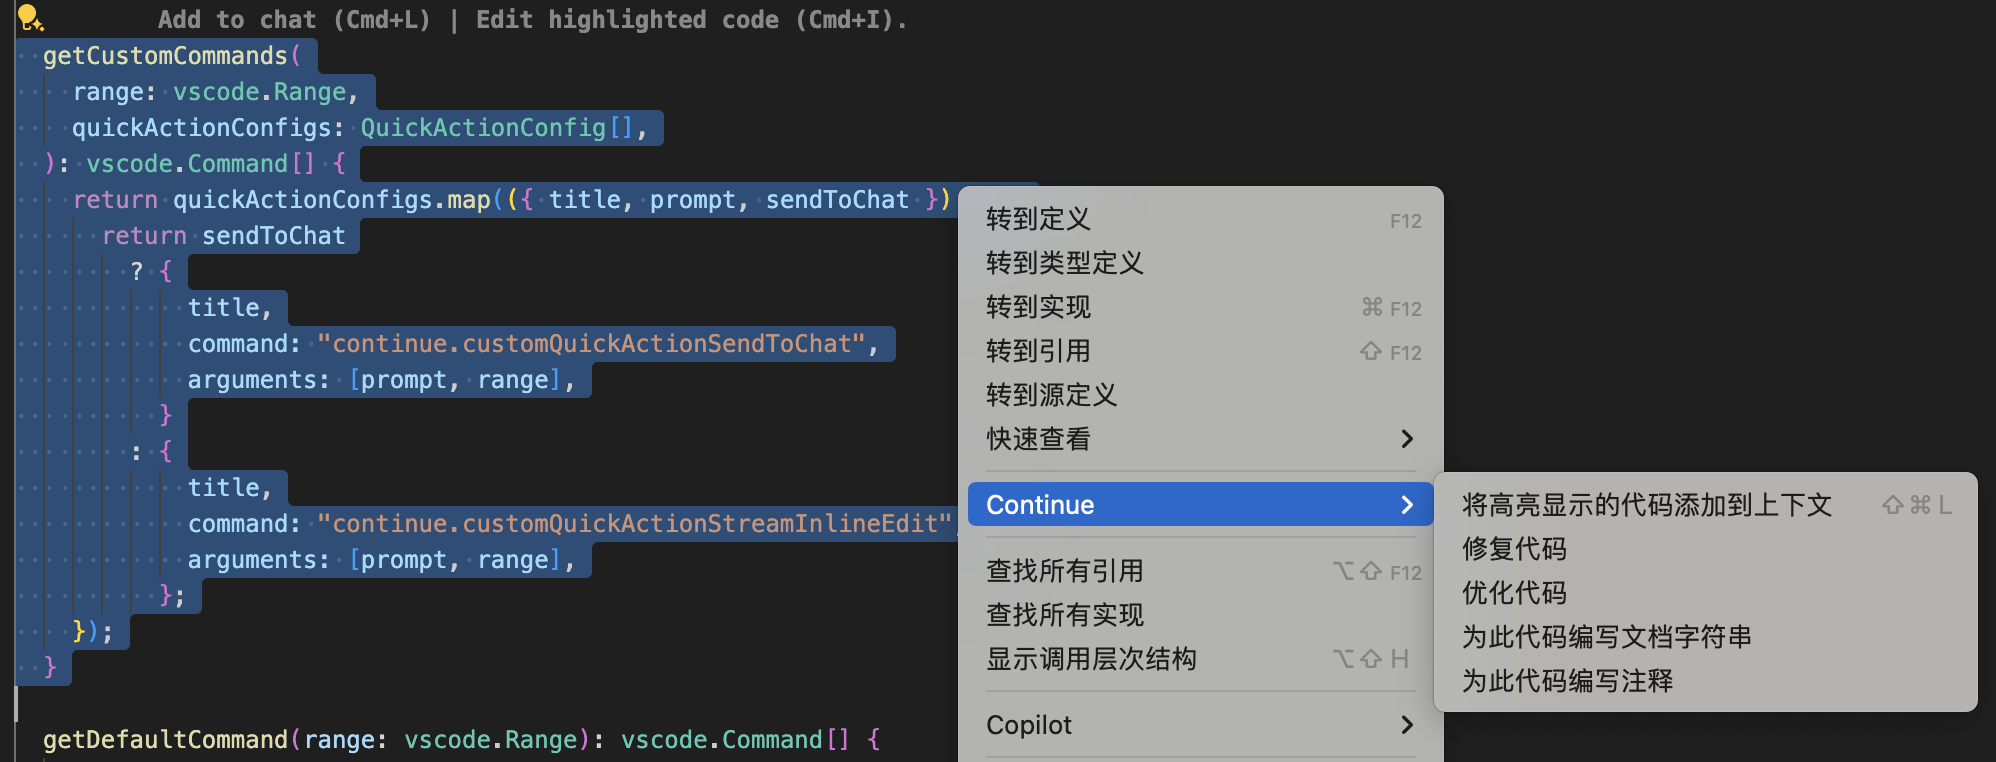Viewport: 1996px width, 762px height.
Task: Click the lightbulb code action icon
Action: point(30,17)
